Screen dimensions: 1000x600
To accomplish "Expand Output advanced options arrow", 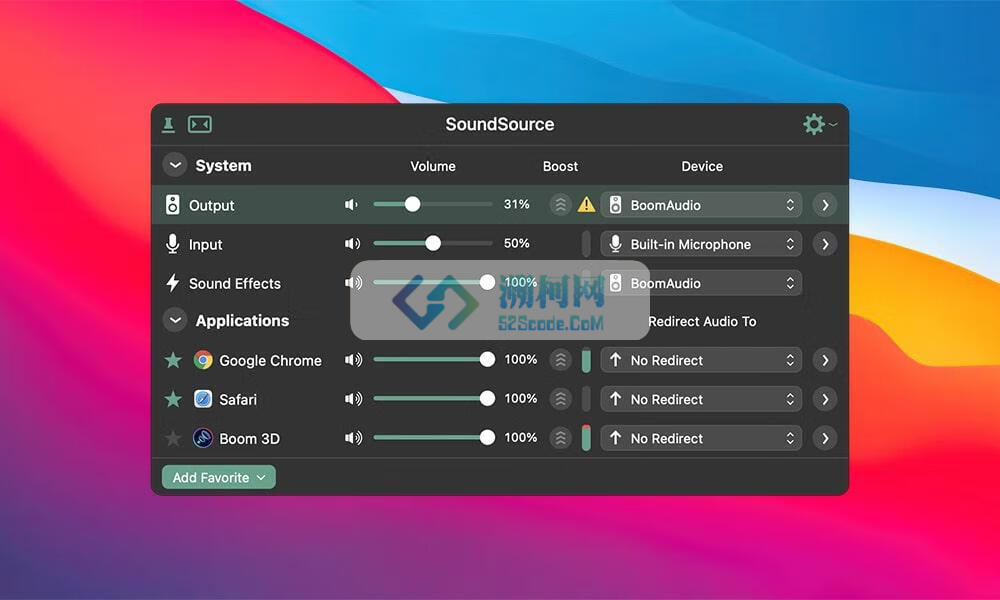I will point(825,205).
